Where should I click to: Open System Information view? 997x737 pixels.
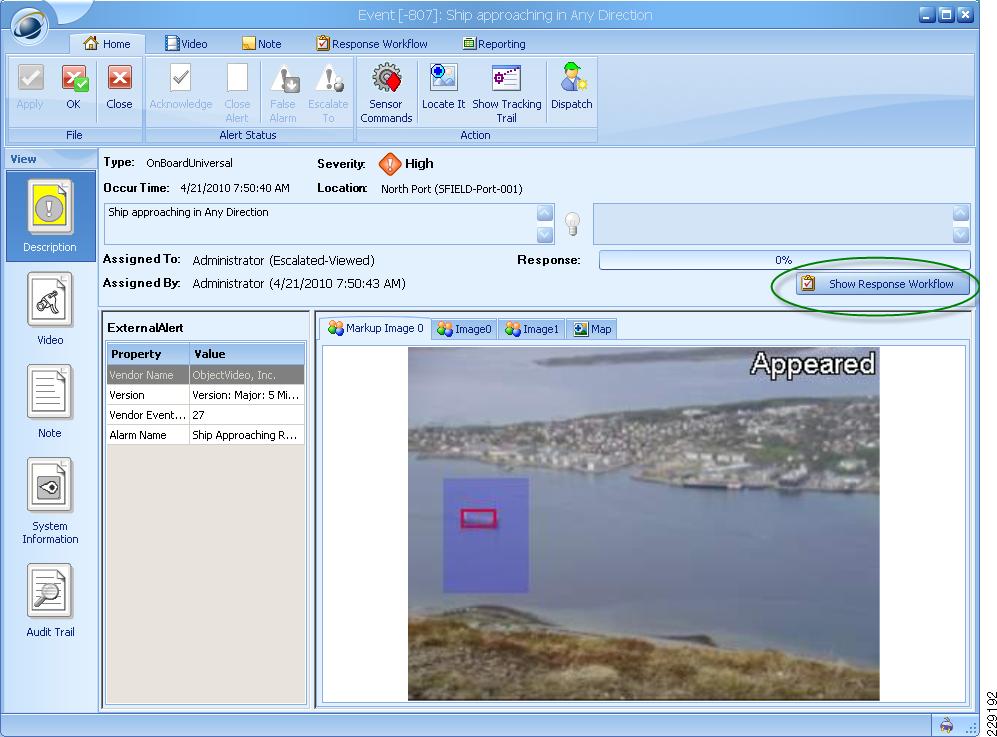coord(50,501)
